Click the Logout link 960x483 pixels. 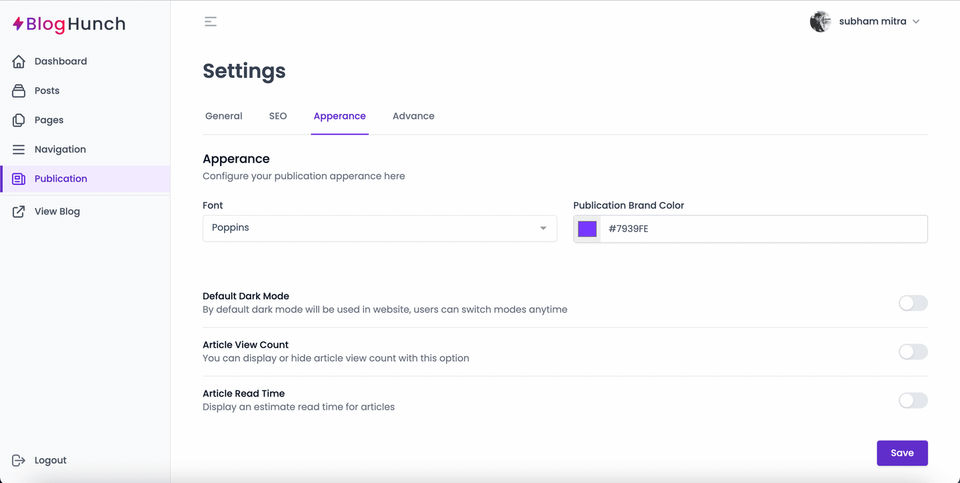(50, 460)
